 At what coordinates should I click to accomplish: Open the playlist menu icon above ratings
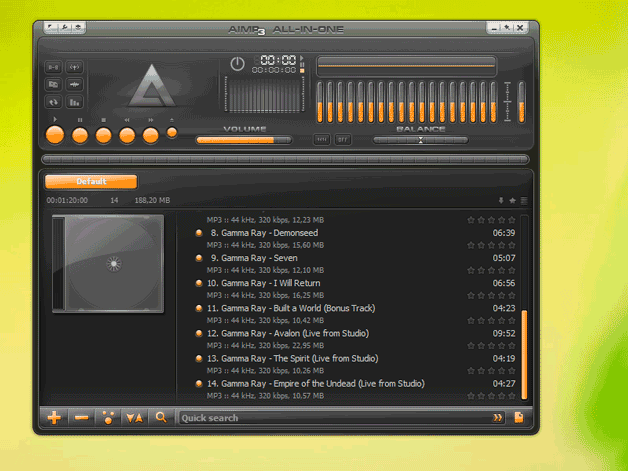[523, 200]
